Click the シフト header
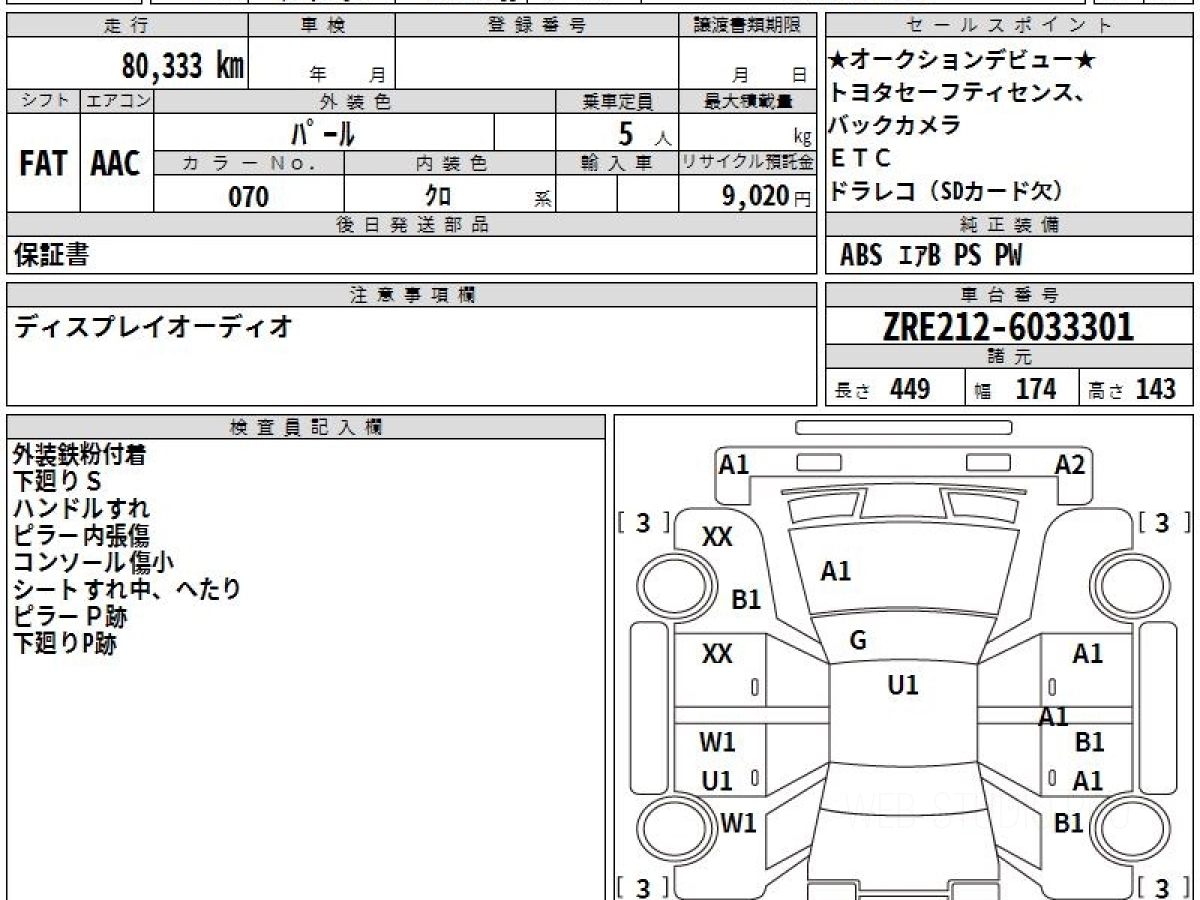This screenshot has width=1200, height=900. click(x=43, y=101)
